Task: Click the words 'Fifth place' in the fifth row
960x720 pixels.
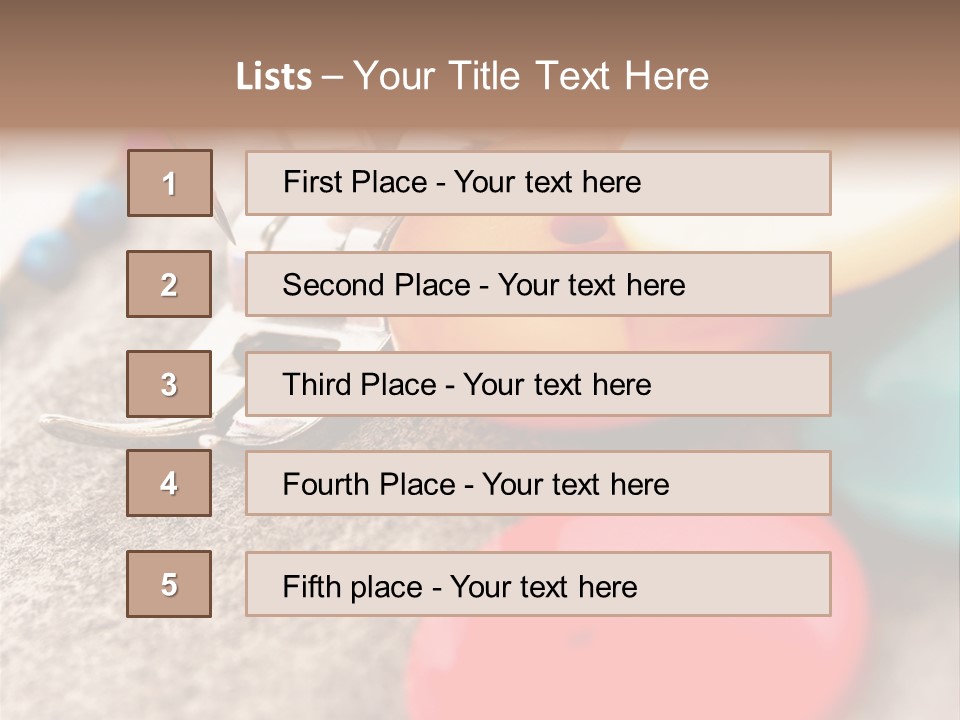Action: pos(353,587)
